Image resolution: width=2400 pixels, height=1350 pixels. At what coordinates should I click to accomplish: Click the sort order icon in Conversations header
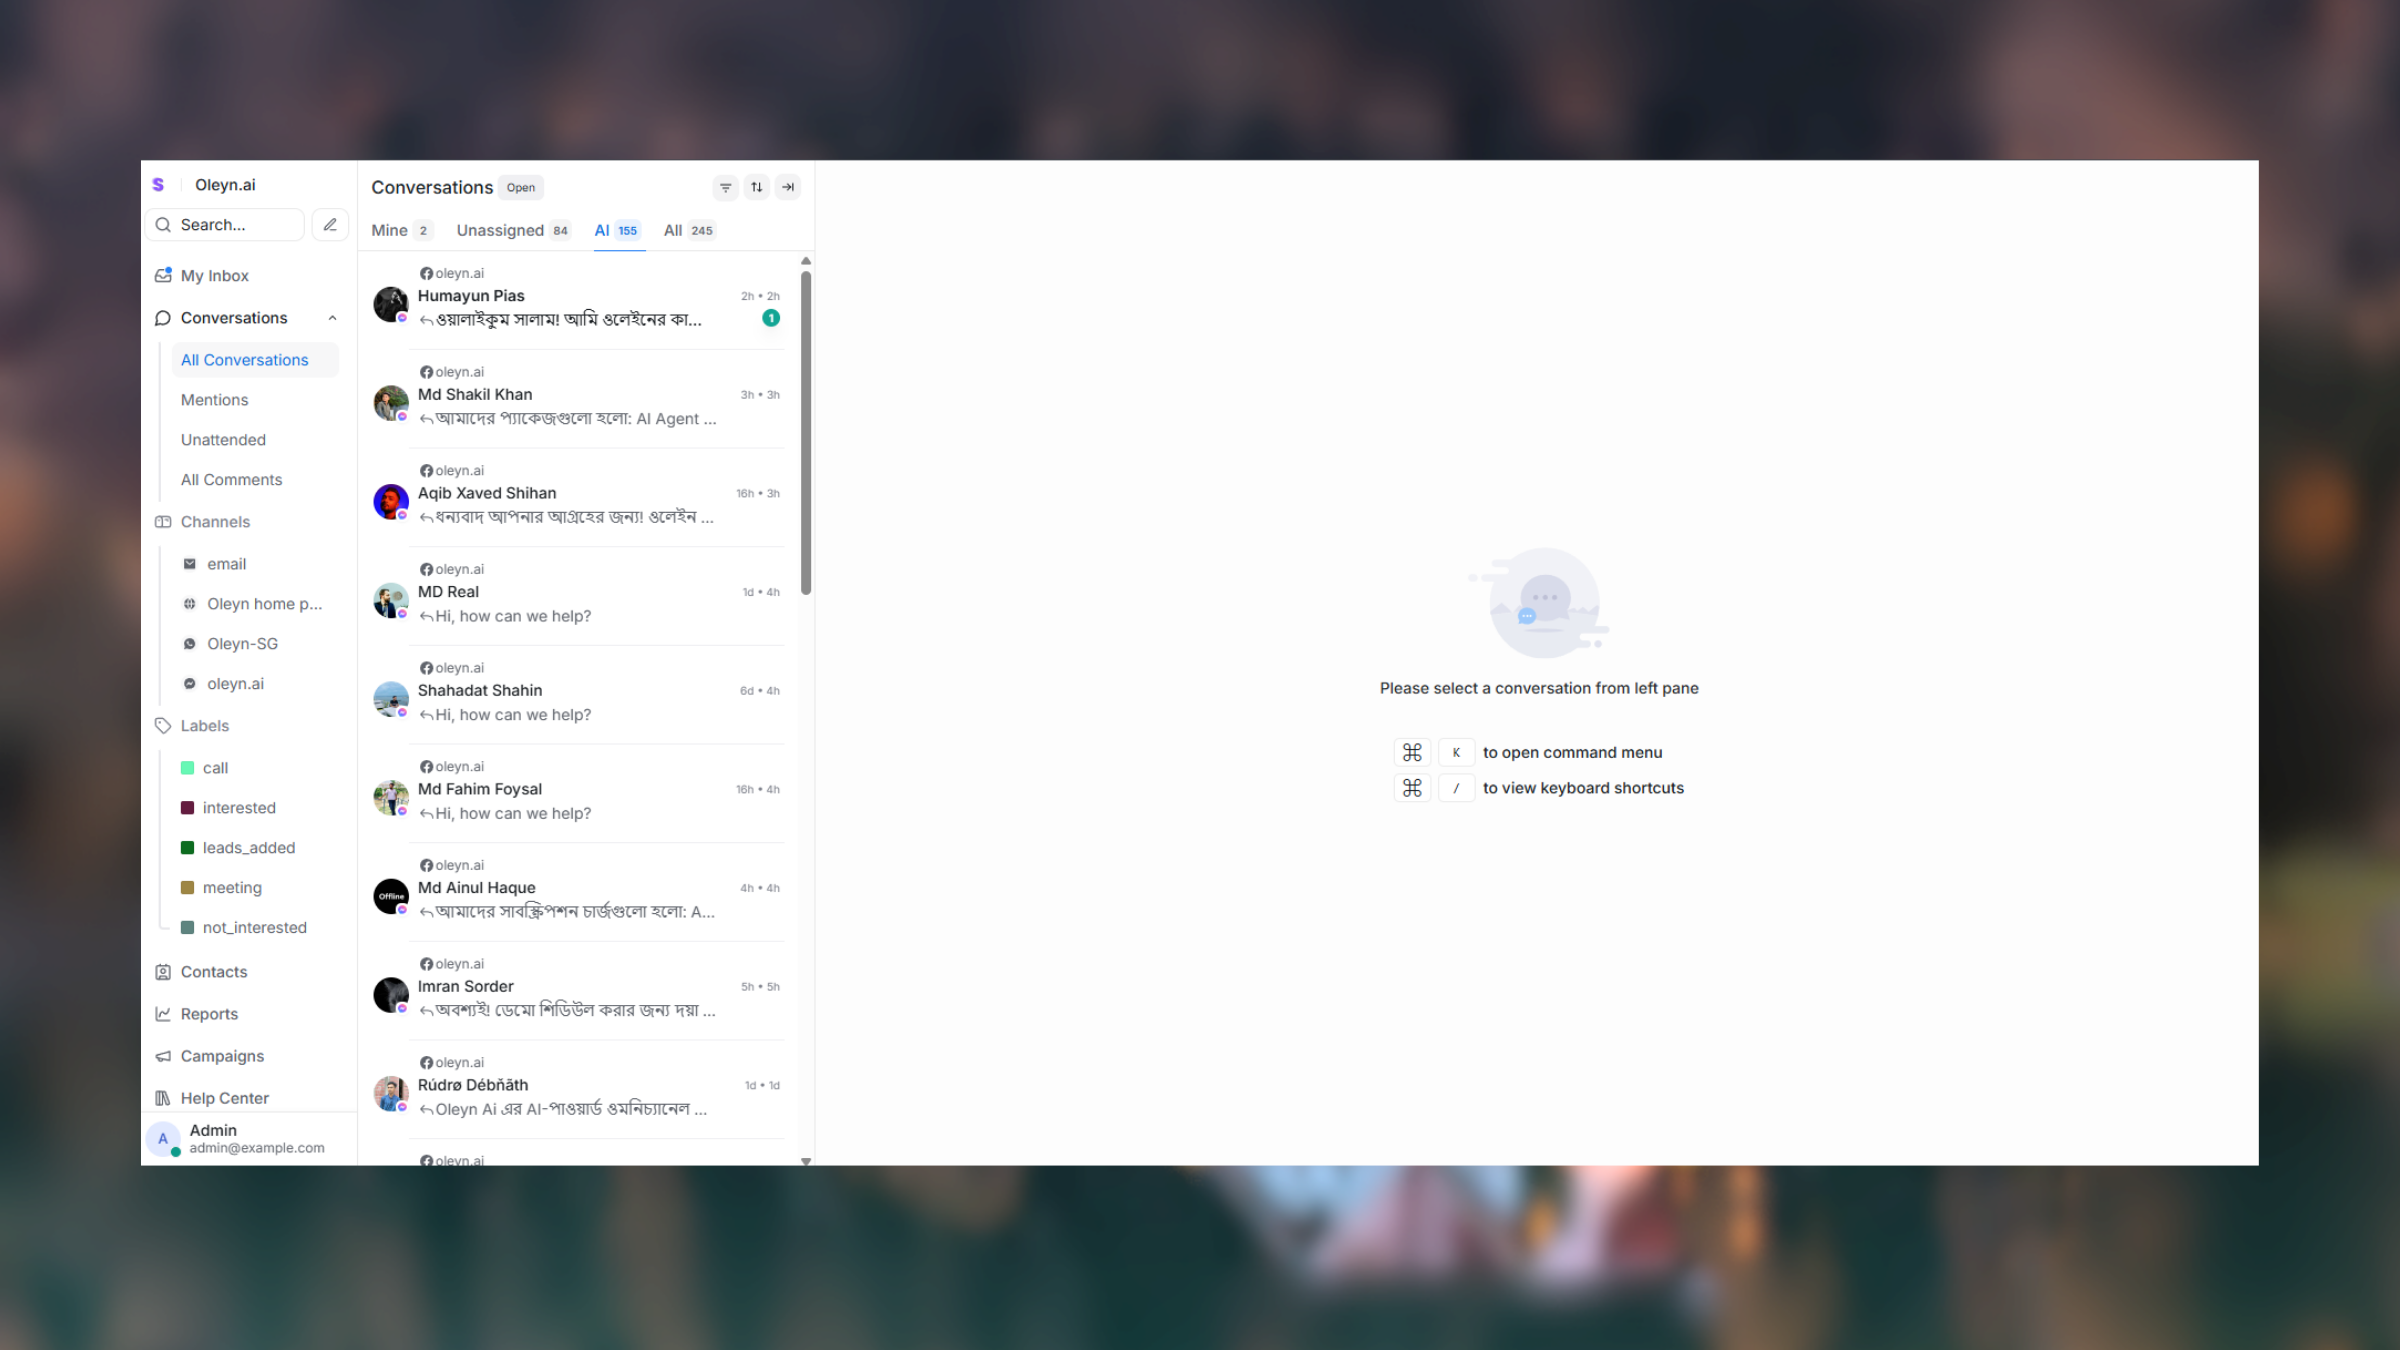coord(756,187)
